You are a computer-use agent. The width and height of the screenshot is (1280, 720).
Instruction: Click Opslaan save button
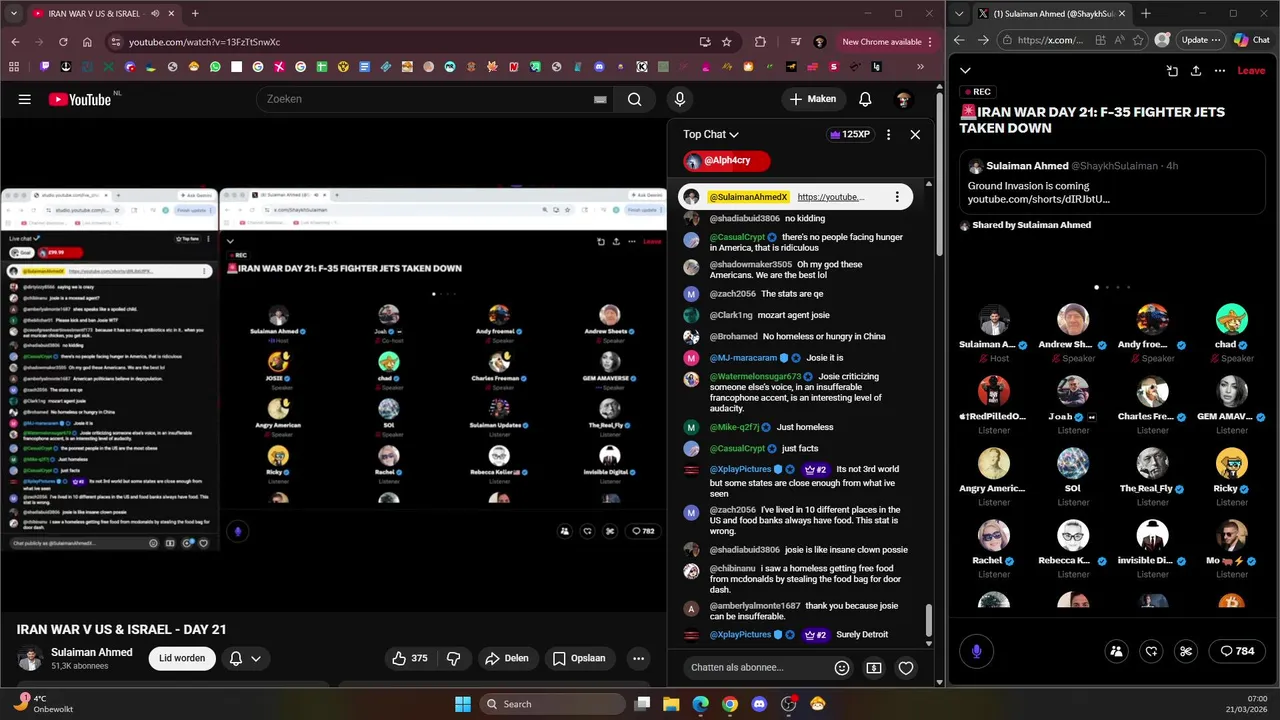pyautogui.click(x=579, y=658)
